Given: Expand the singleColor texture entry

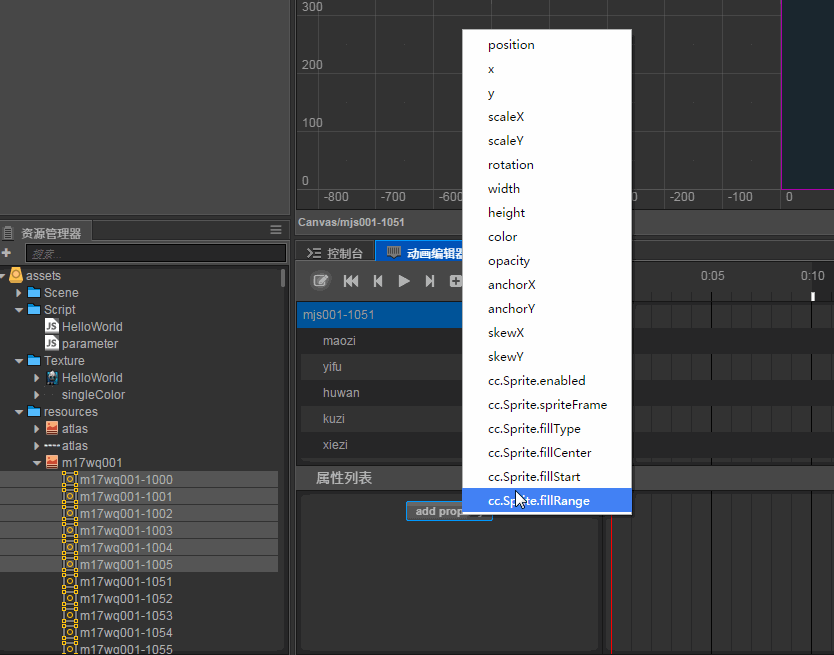Looking at the screenshot, I should coord(36,395).
